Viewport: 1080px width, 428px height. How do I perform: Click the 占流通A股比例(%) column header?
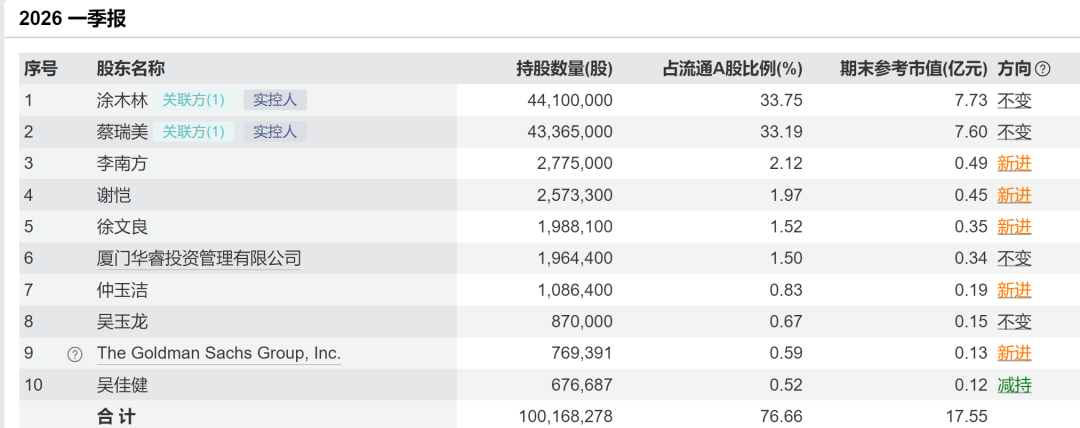pos(733,69)
